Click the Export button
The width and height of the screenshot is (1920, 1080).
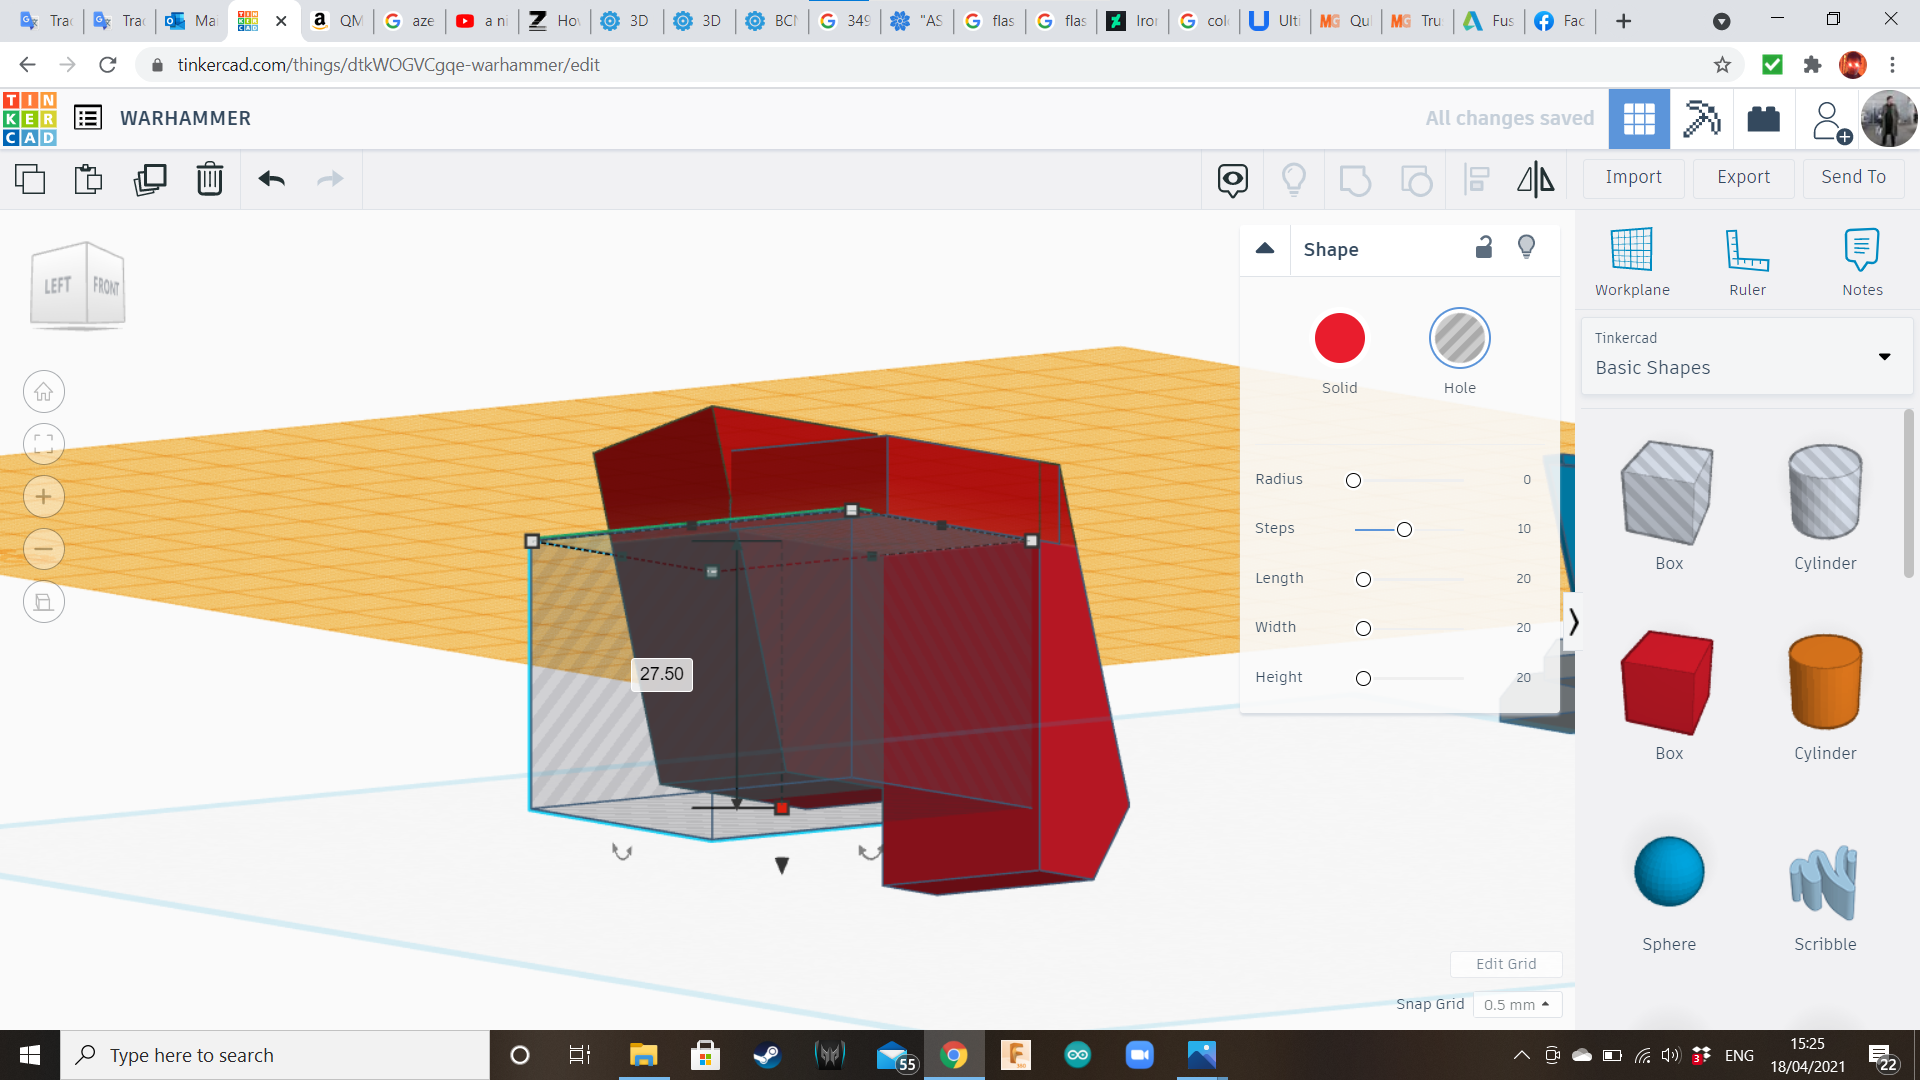point(1743,177)
